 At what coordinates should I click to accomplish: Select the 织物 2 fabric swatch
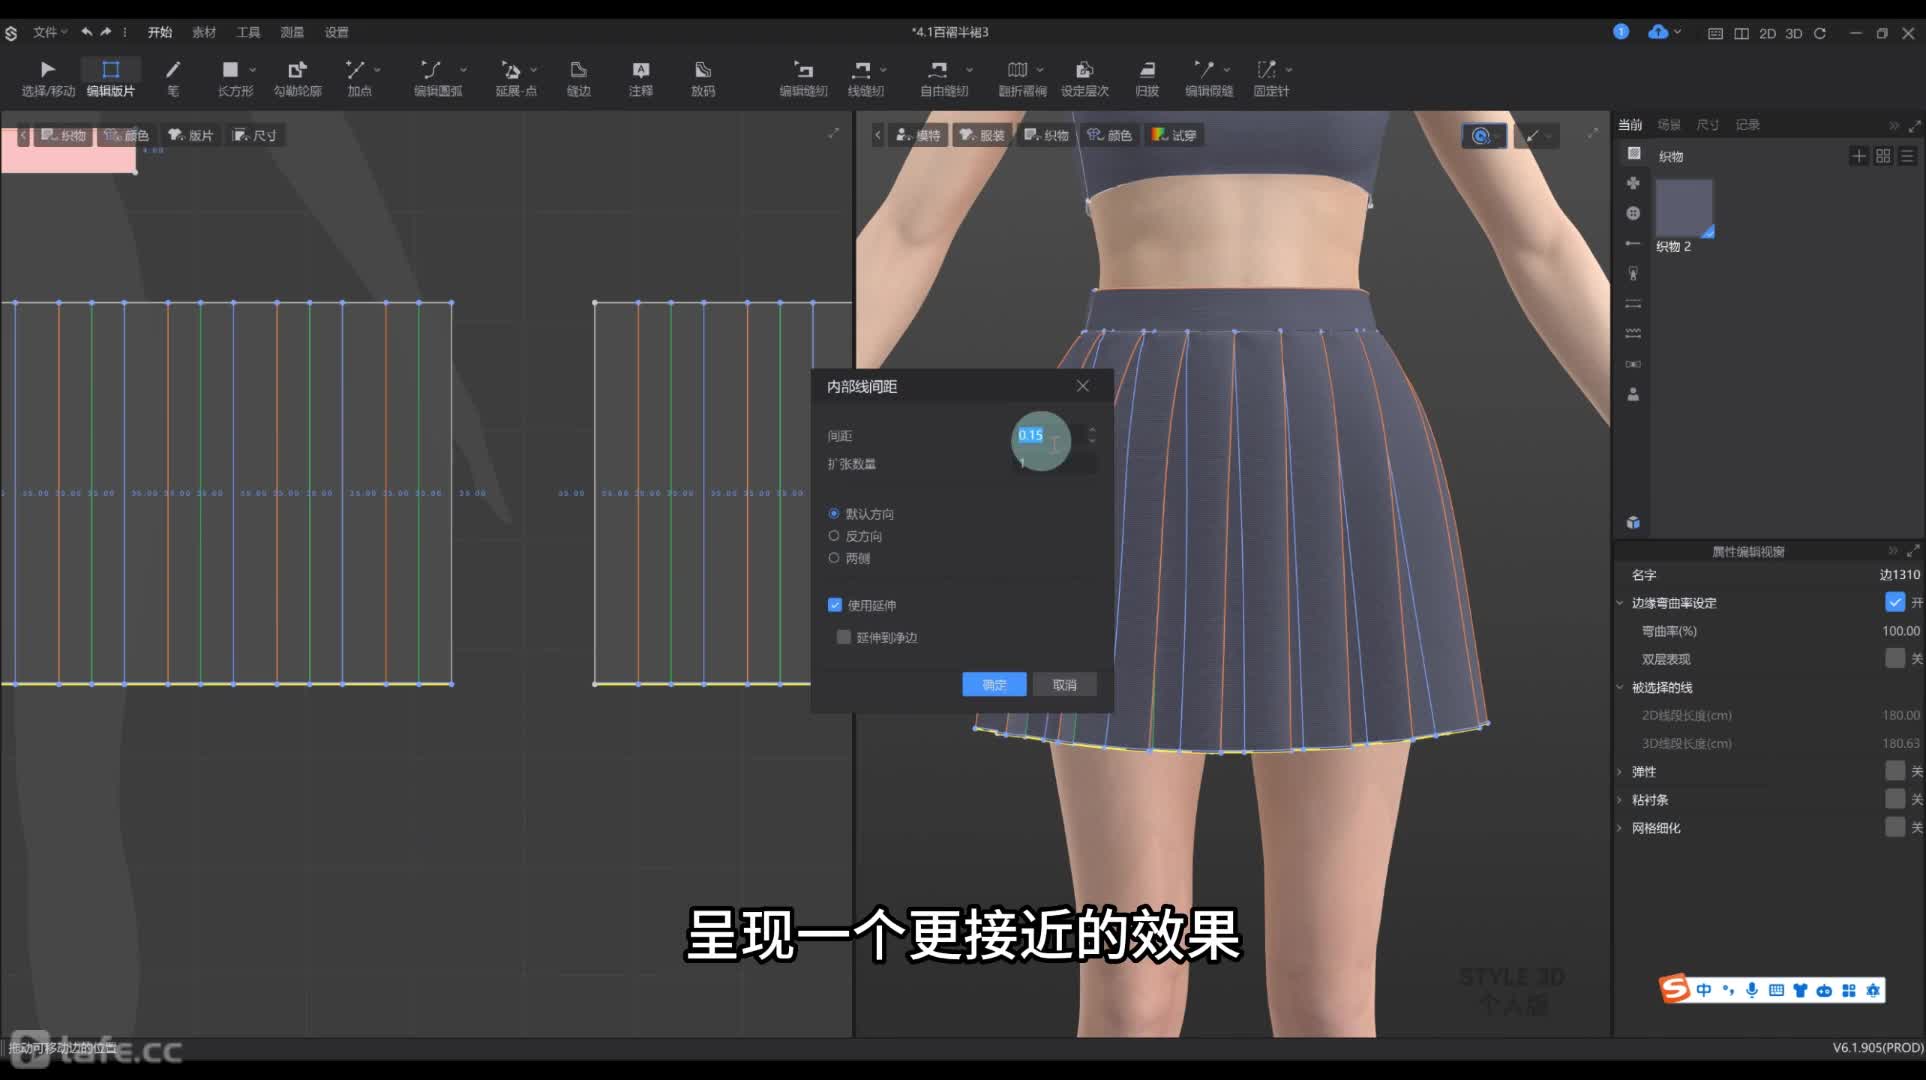pyautogui.click(x=1684, y=208)
